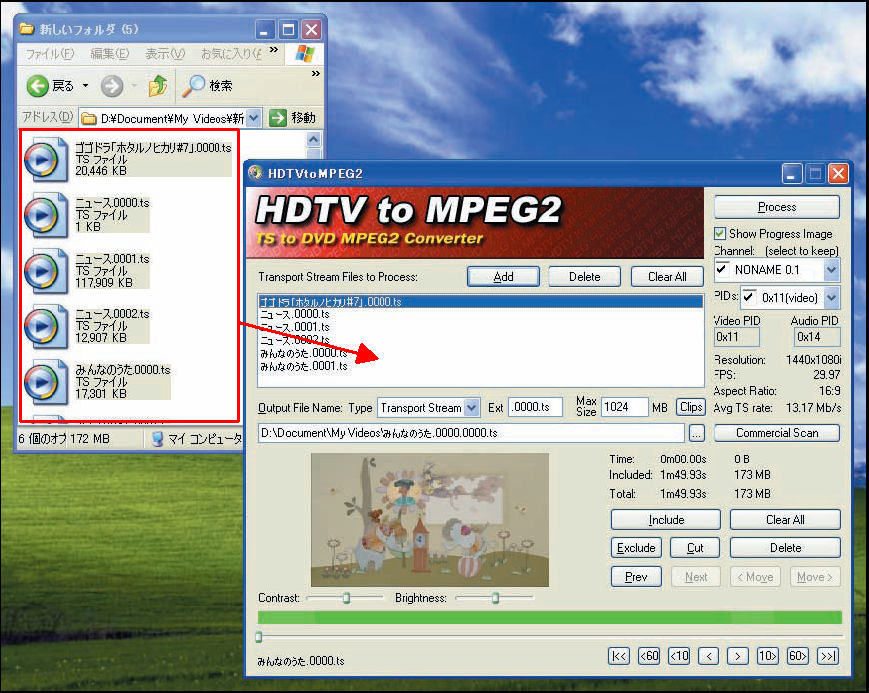Click Add to add transport stream files
Viewport: 869px width, 693px height.
click(x=503, y=277)
